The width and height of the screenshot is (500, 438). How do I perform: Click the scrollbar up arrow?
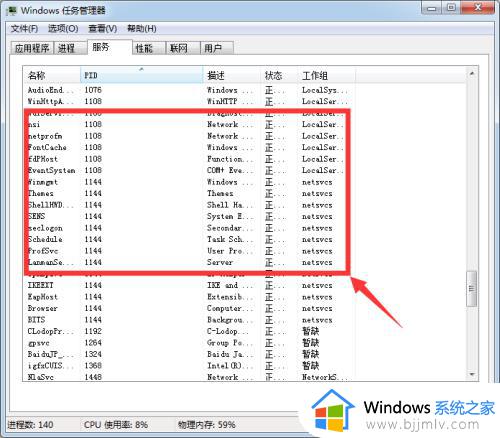pos(472,74)
